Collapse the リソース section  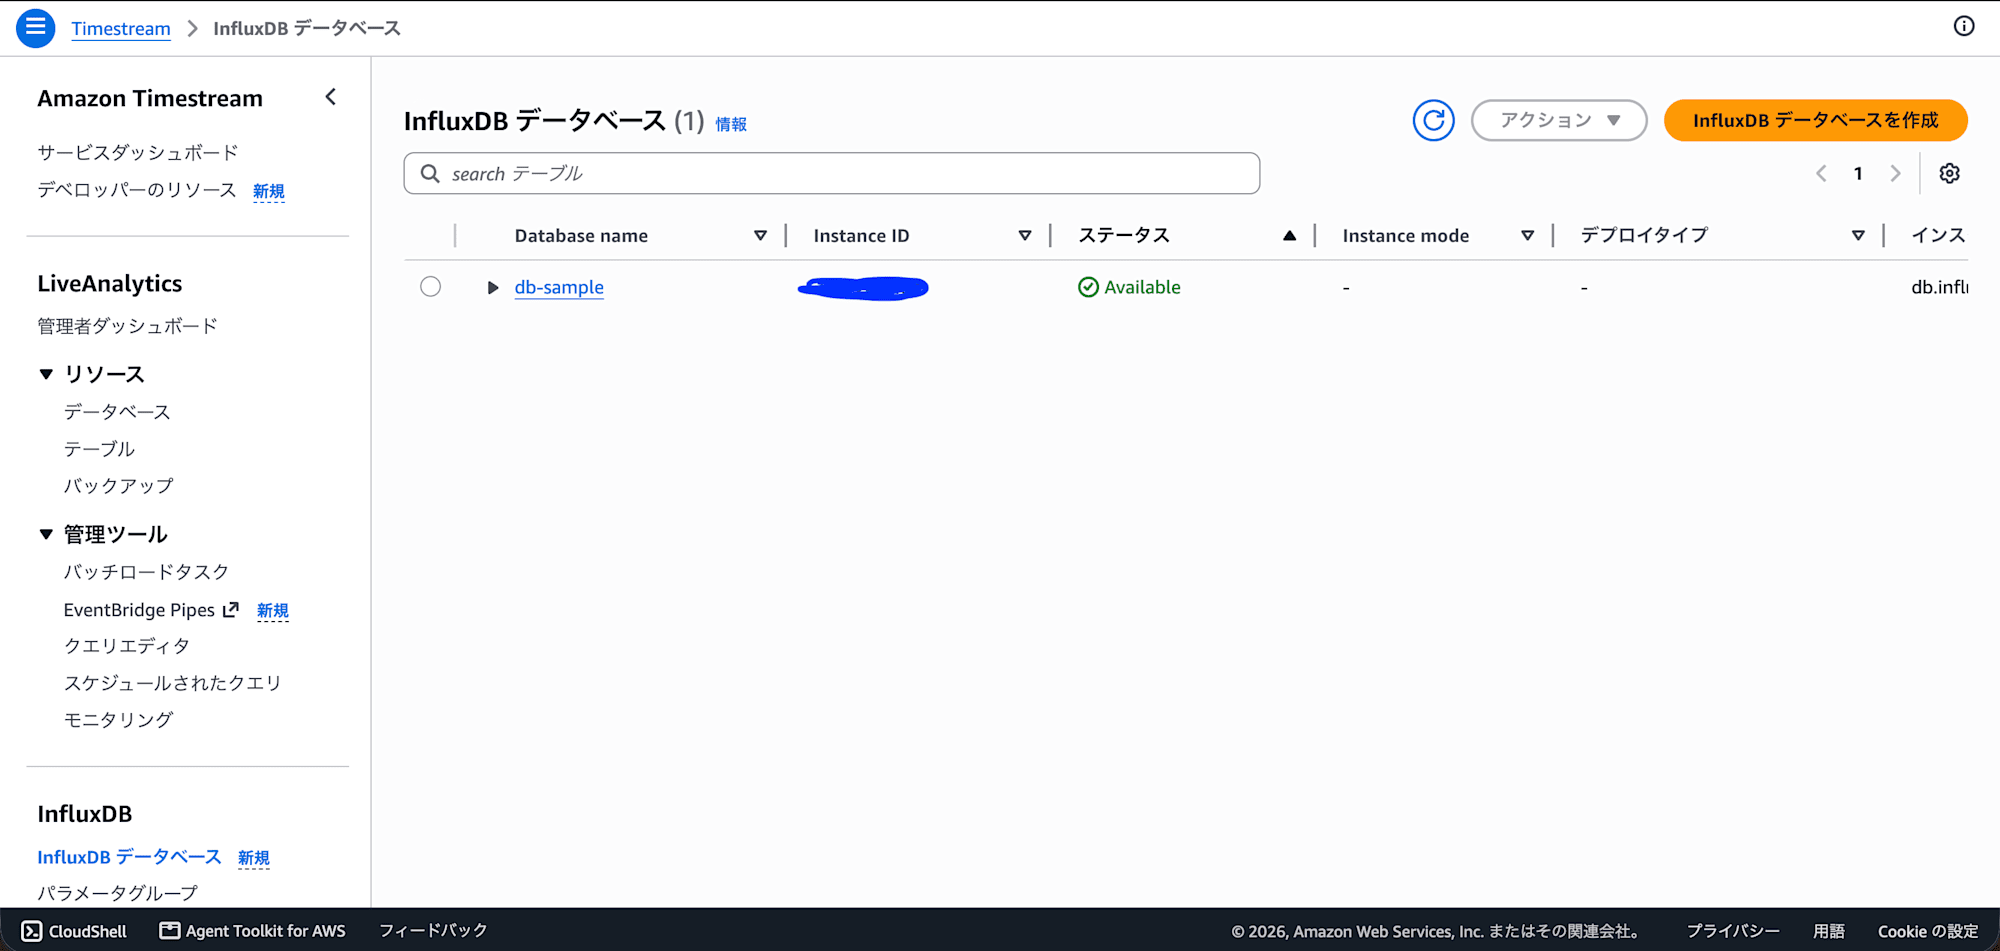point(46,374)
